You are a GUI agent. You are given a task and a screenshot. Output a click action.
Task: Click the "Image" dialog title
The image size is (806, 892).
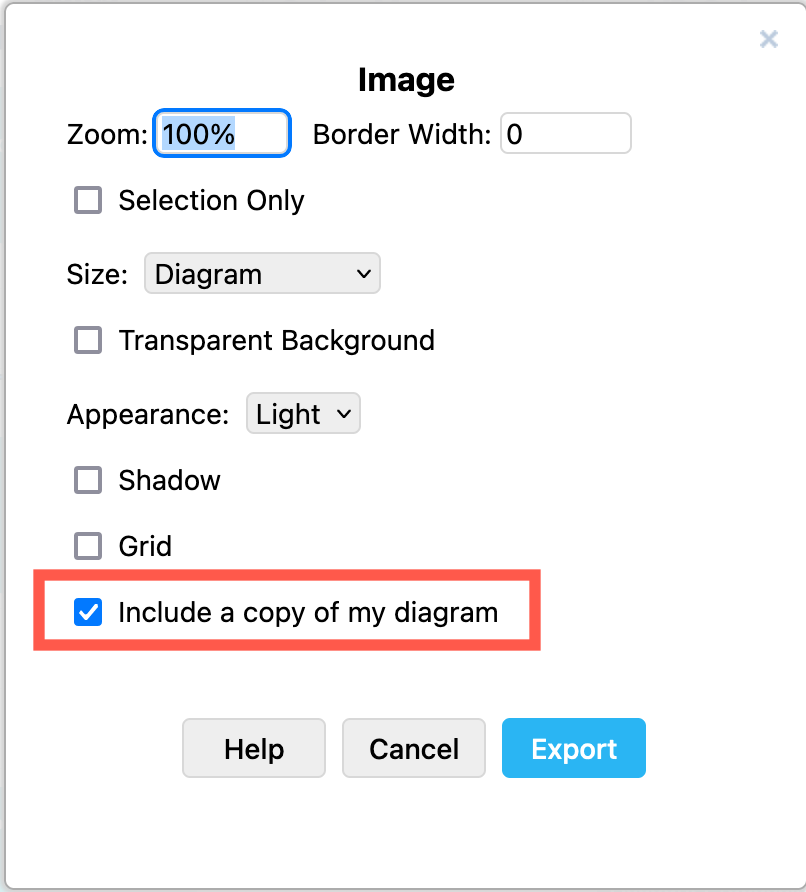coord(405,80)
